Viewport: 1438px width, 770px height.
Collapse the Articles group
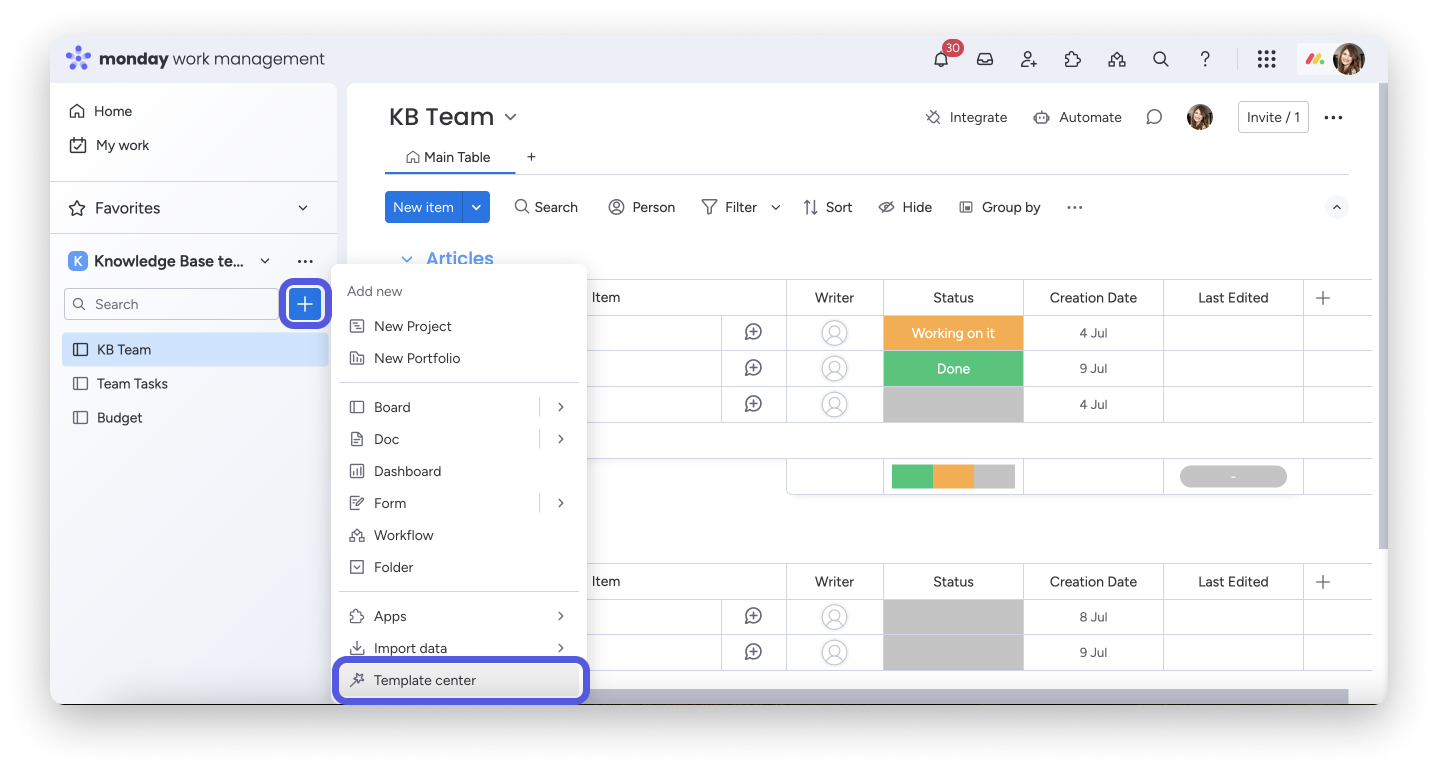pos(407,259)
